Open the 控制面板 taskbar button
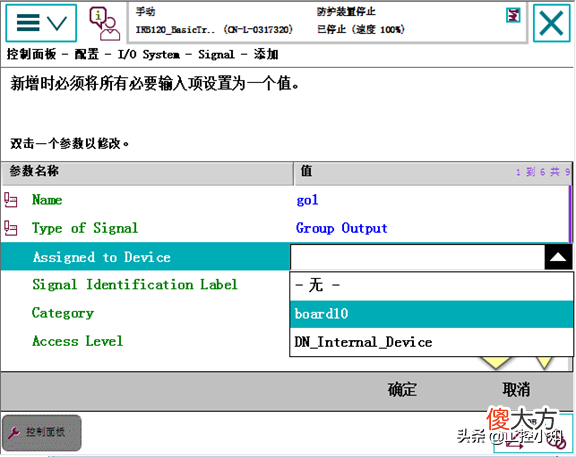576x457 pixels. pos(42,433)
